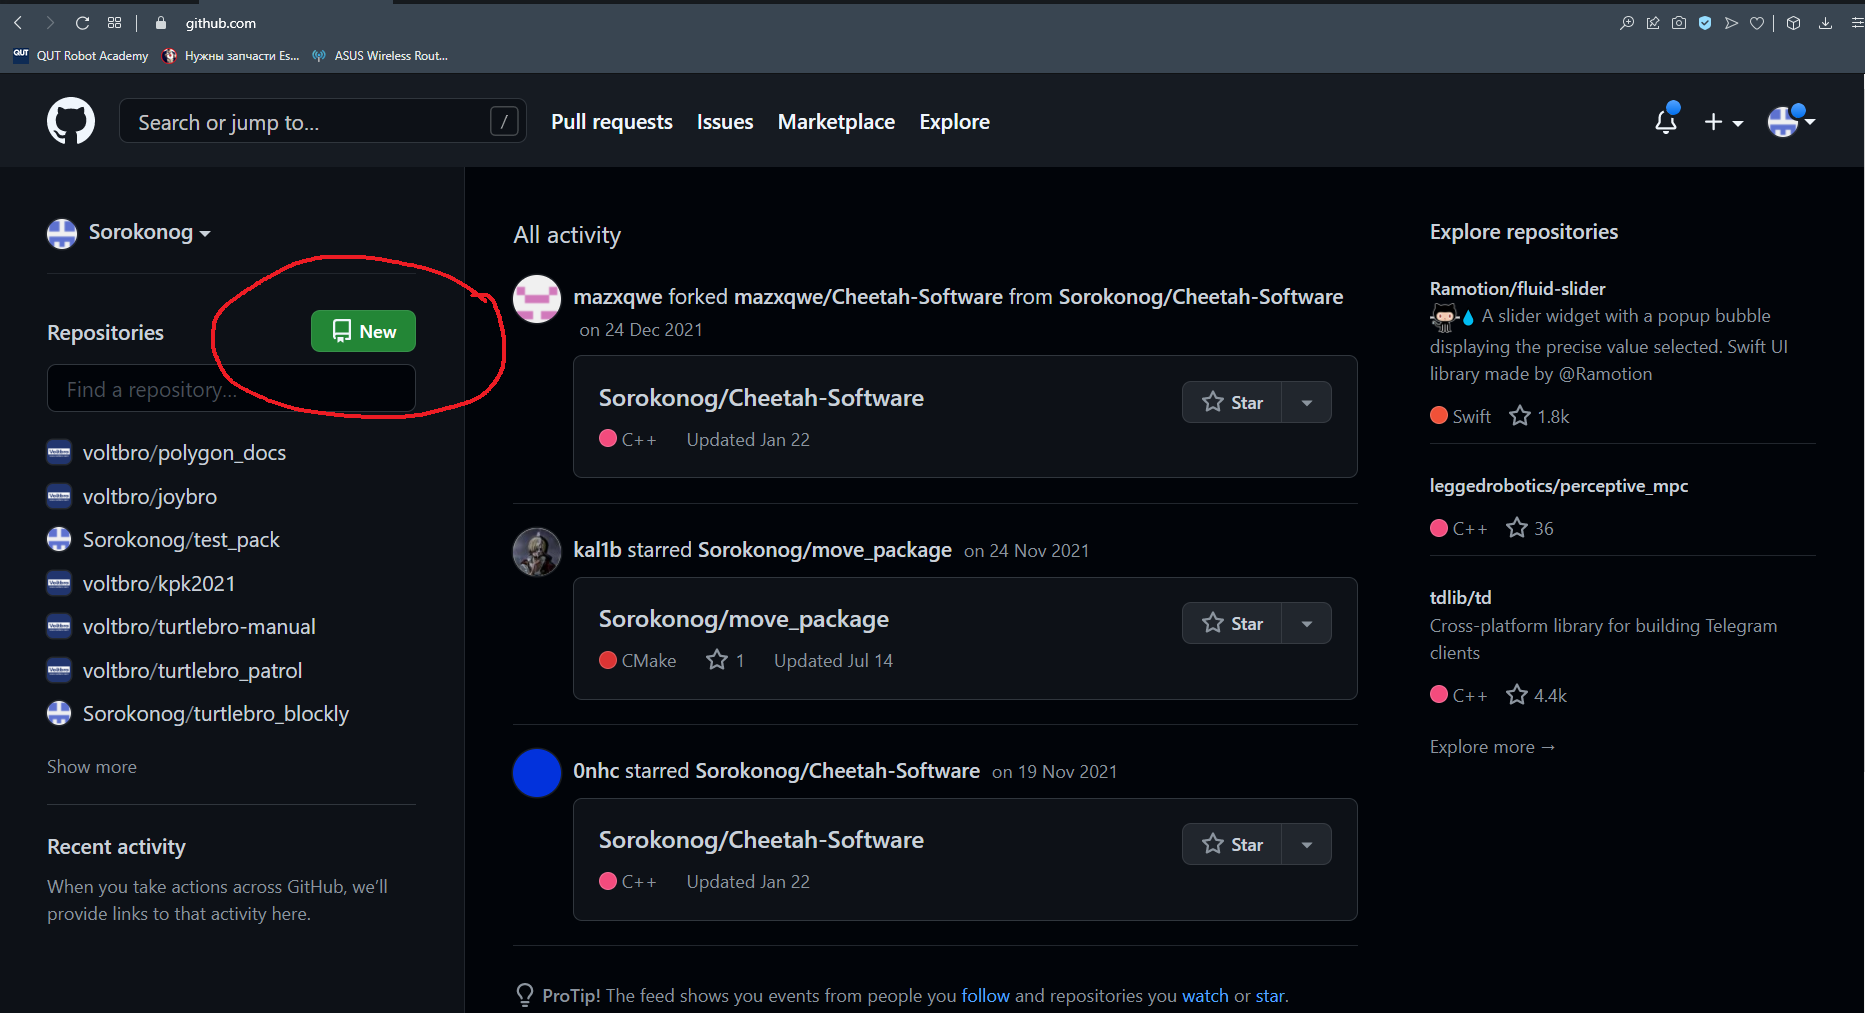Click kal1b's avatar in activity feed
Image resolution: width=1865 pixels, height=1013 pixels.
coord(537,552)
